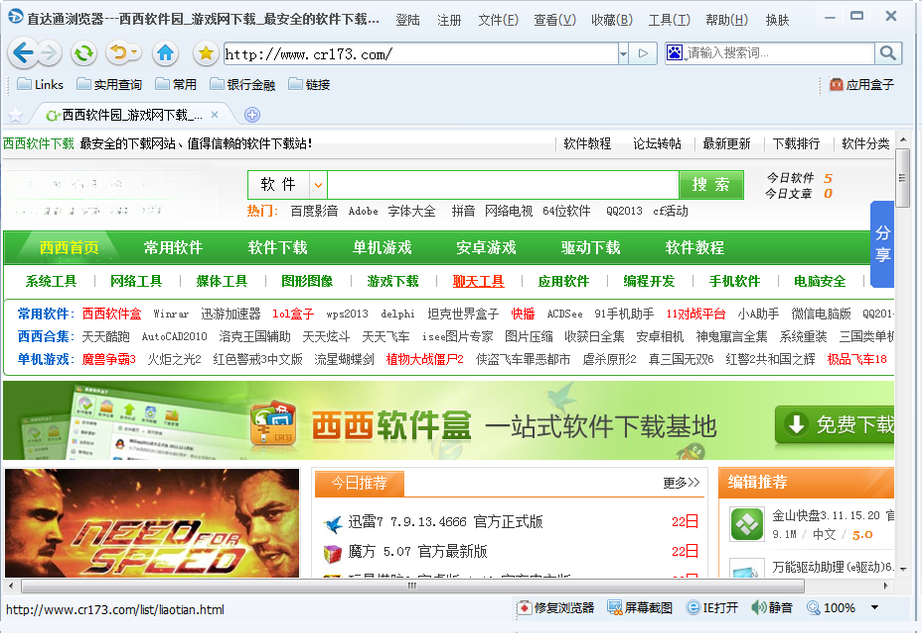Click the 聊天工具 category link
Image resolution: width=922 pixels, height=633 pixels.
tap(478, 282)
